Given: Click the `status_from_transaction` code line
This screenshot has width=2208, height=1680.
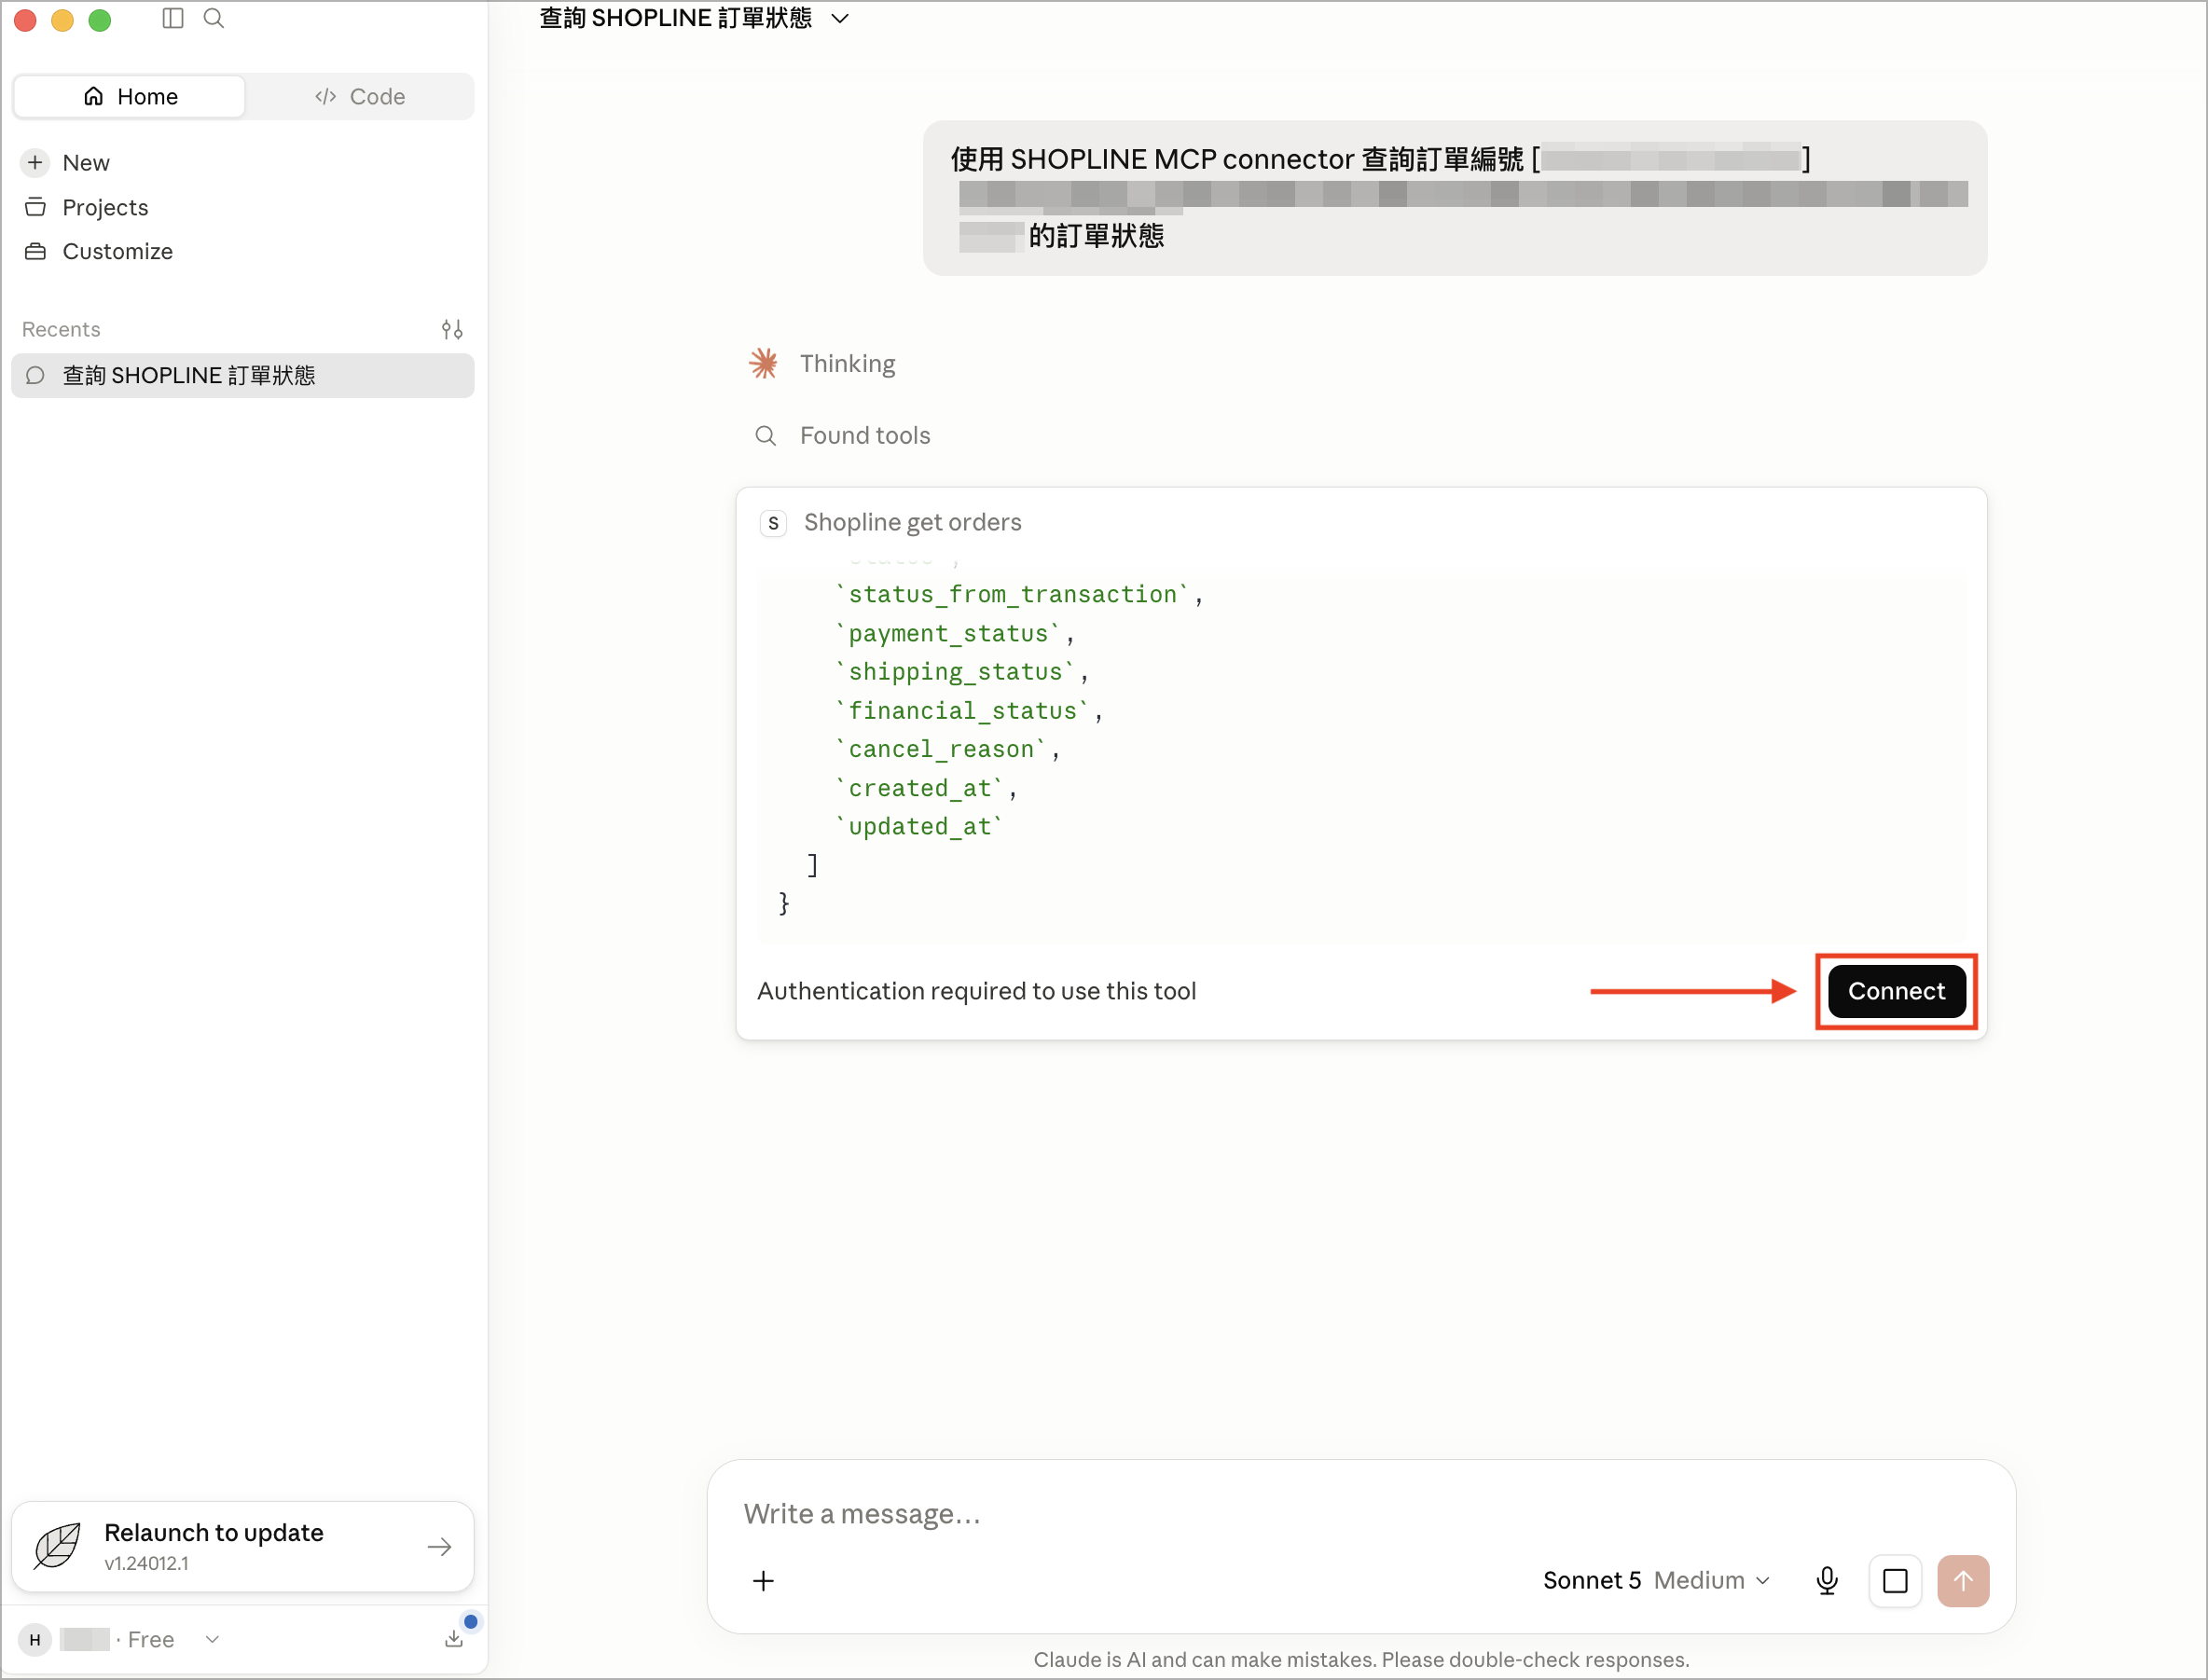Looking at the screenshot, I should (1019, 594).
